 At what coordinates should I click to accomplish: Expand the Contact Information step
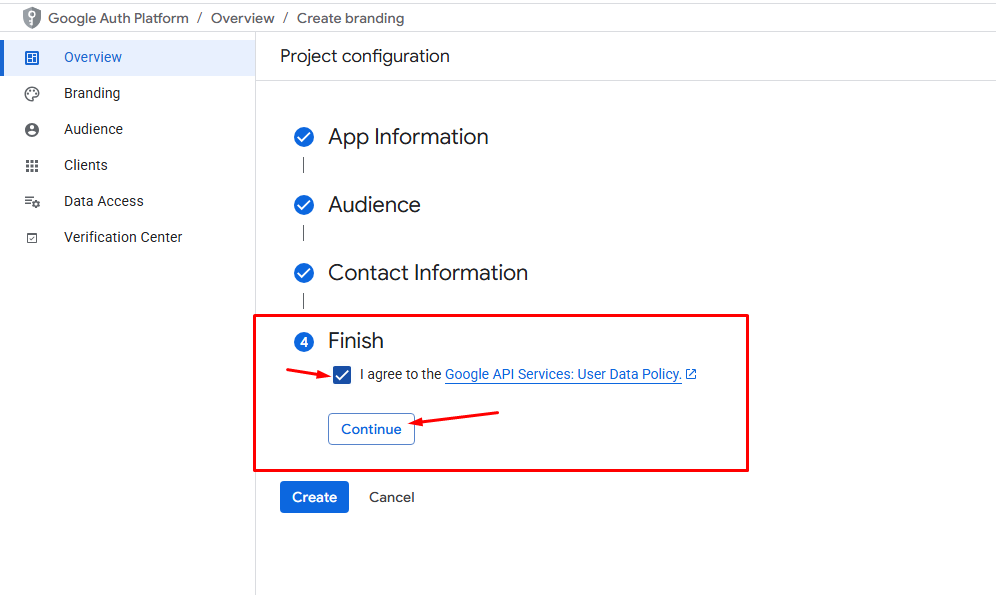pos(428,272)
